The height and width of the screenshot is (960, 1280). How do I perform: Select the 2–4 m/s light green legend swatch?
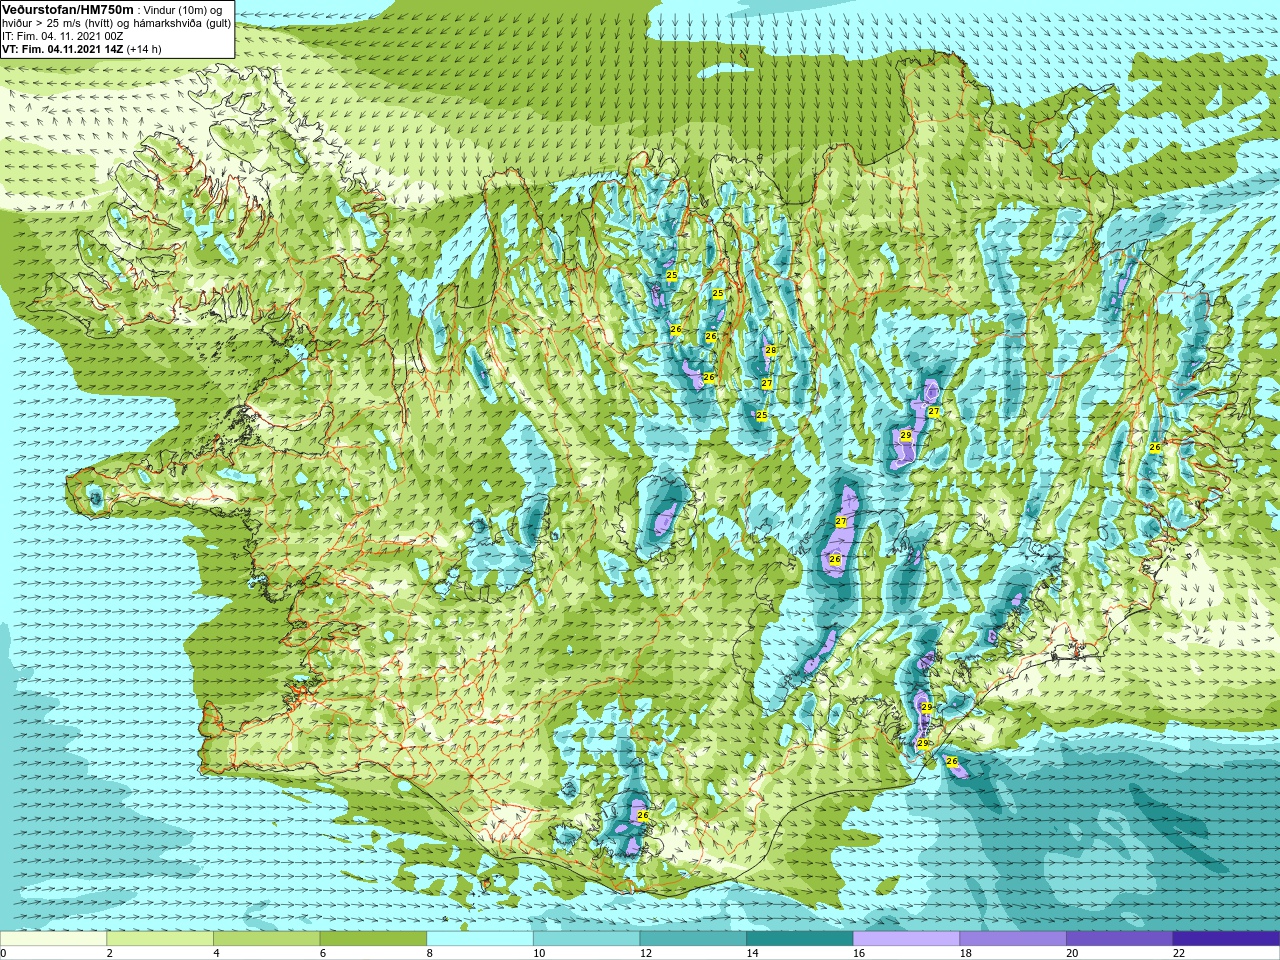pyautogui.click(x=160, y=939)
